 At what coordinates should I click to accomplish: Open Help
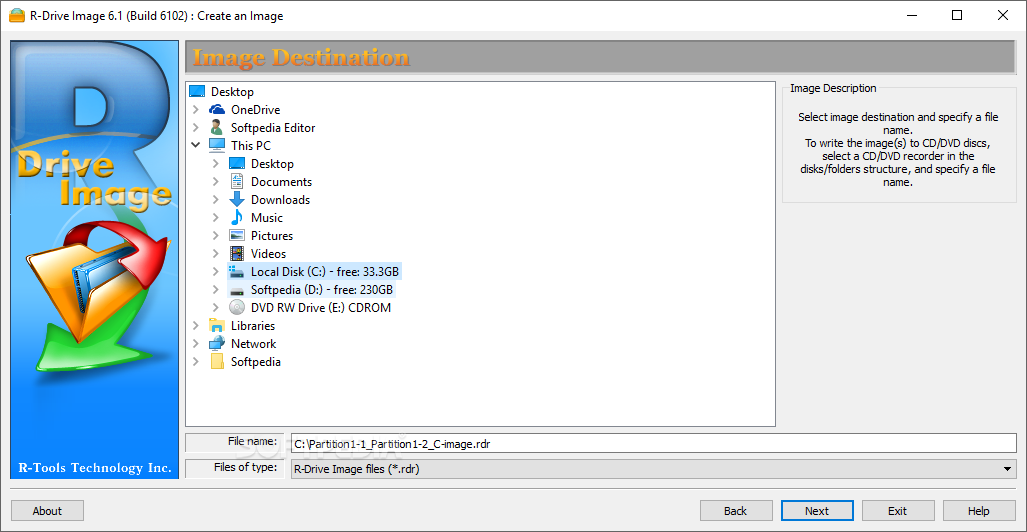click(x=979, y=511)
